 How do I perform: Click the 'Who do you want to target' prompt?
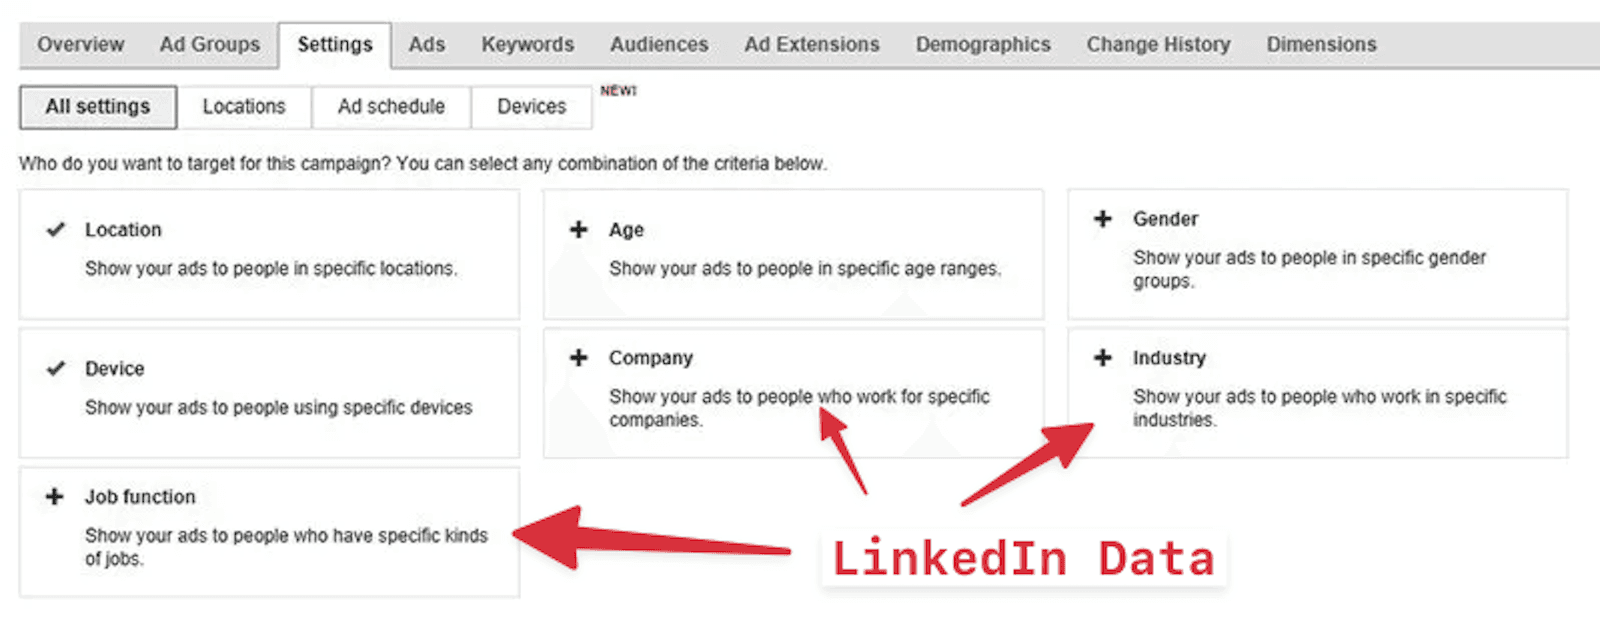coord(423,164)
